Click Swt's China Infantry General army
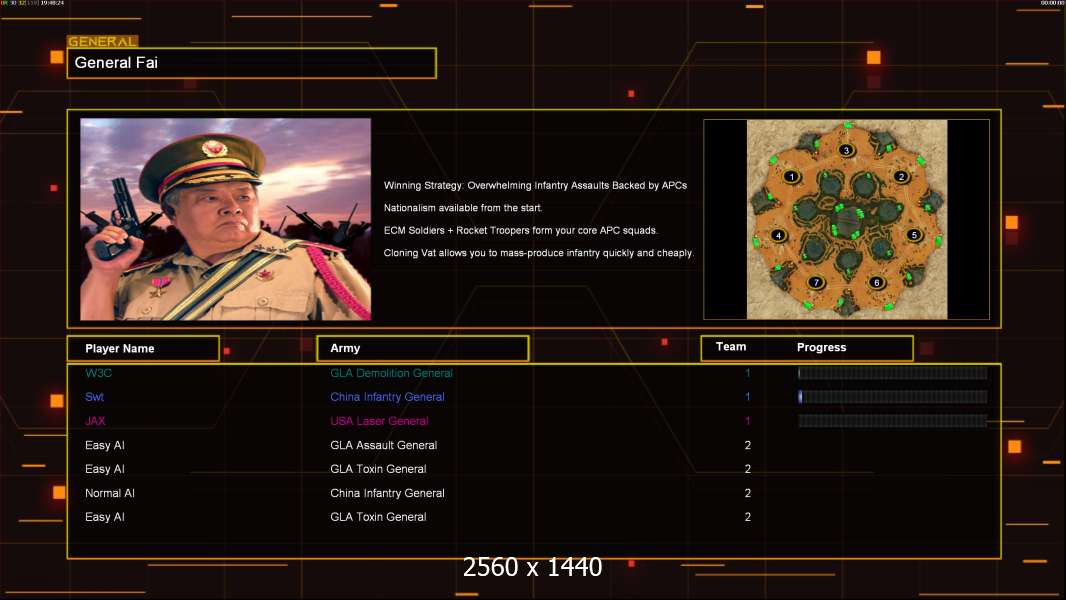 click(x=388, y=397)
